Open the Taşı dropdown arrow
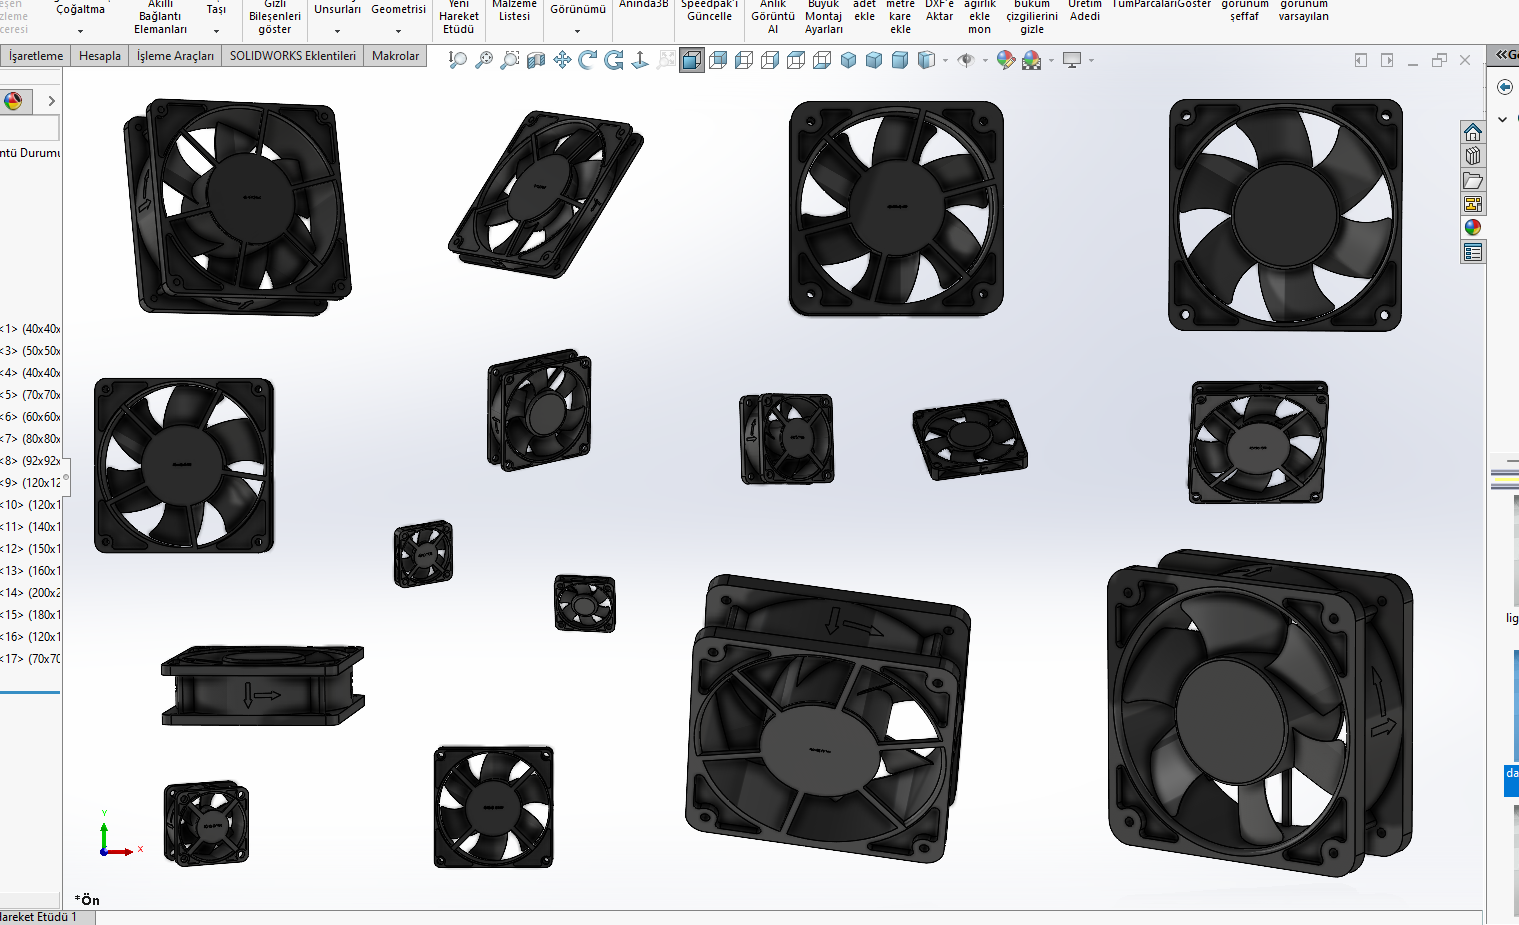This screenshot has width=1519, height=925. (216, 31)
